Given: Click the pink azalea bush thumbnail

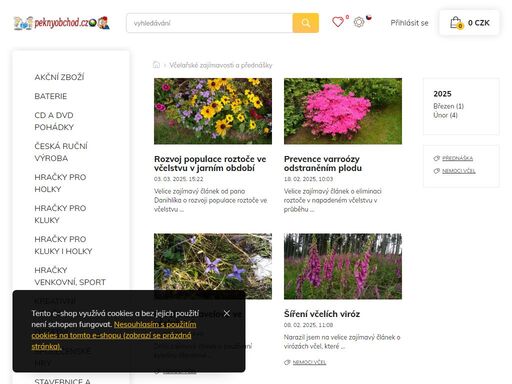Looking at the screenshot, I should (x=343, y=111).
